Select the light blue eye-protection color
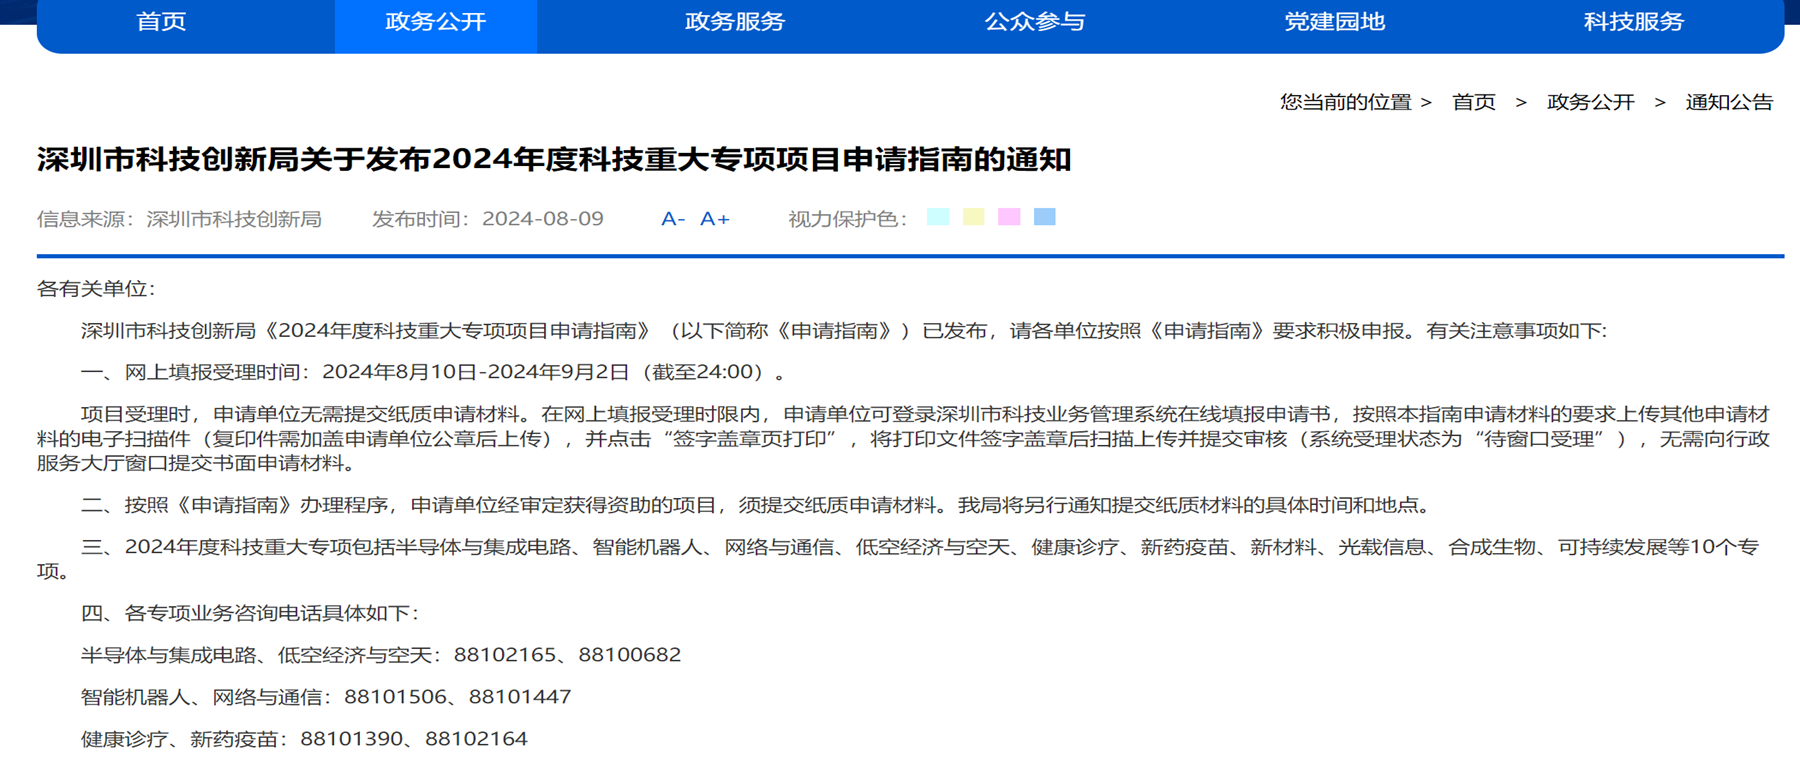The image size is (1800, 766). click(x=1044, y=217)
